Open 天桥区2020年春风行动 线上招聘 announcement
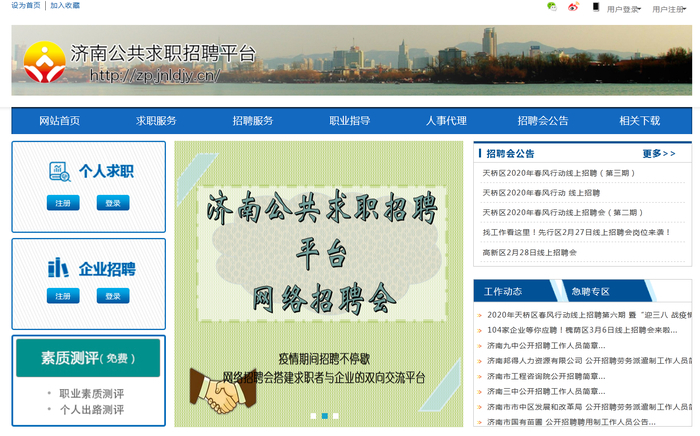Image resolution: width=700 pixels, height=436 pixels. (x=541, y=193)
